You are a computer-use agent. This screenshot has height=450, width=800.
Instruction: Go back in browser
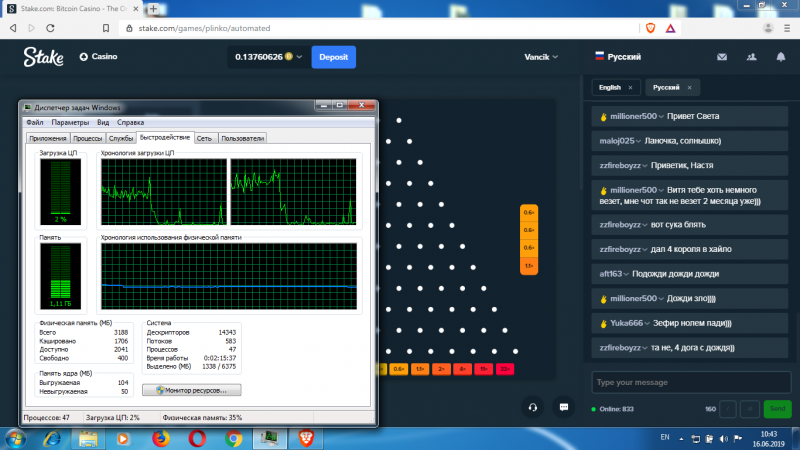click(13, 28)
